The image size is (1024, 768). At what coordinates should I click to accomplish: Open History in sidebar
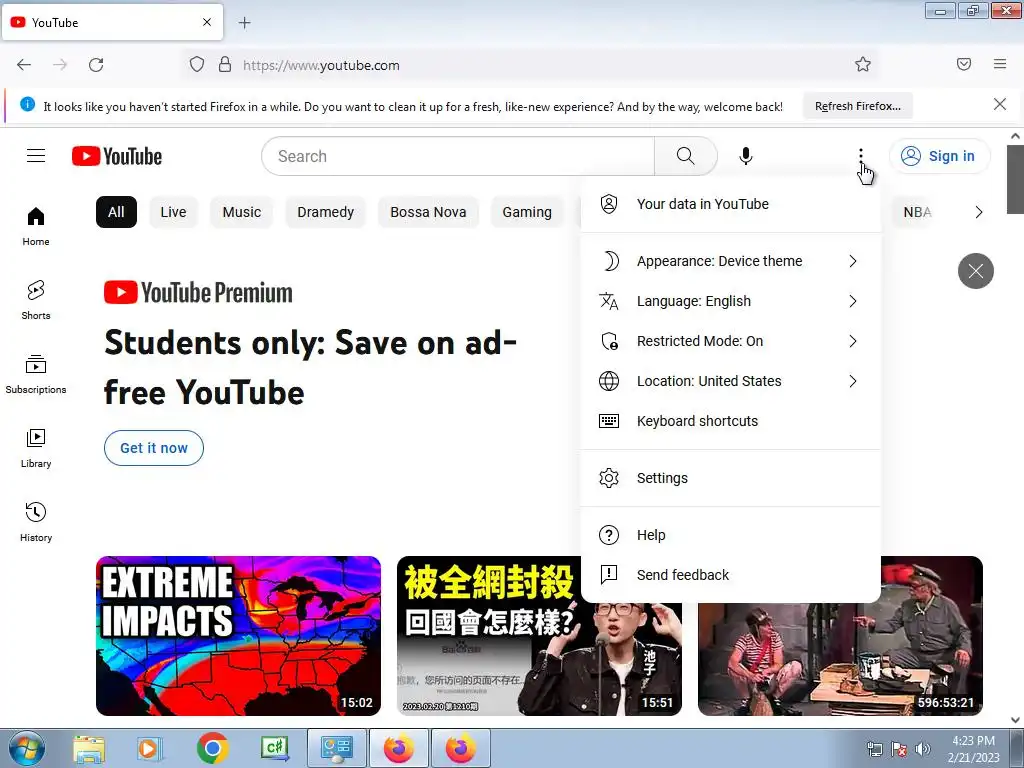click(x=36, y=522)
